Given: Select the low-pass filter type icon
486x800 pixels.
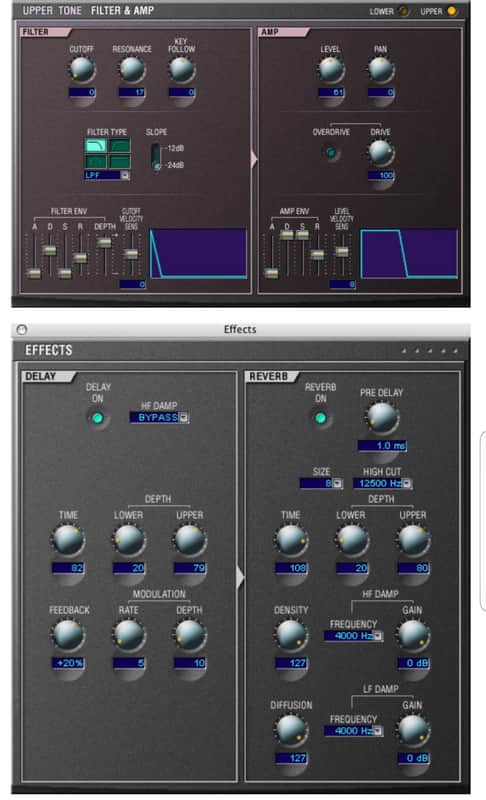Looking at the screenshot, I should (x=96, y=146).
